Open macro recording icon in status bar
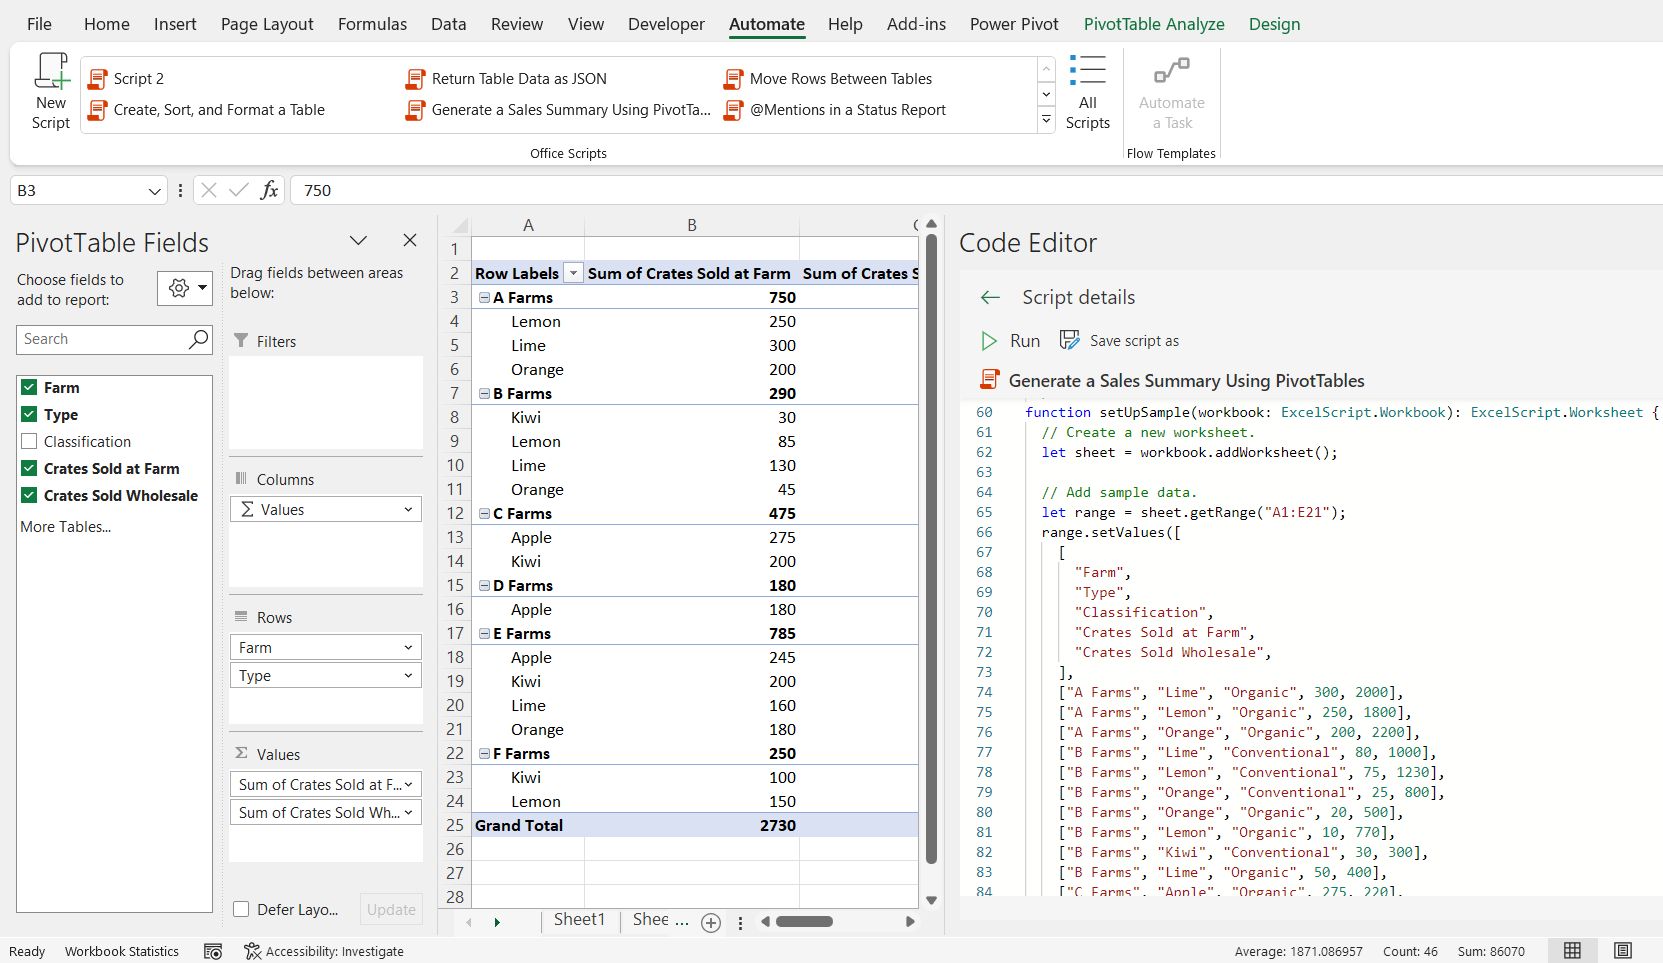The width and height of the screenshot is (1663, 963). pyautogui.click(x=213, y=951)
